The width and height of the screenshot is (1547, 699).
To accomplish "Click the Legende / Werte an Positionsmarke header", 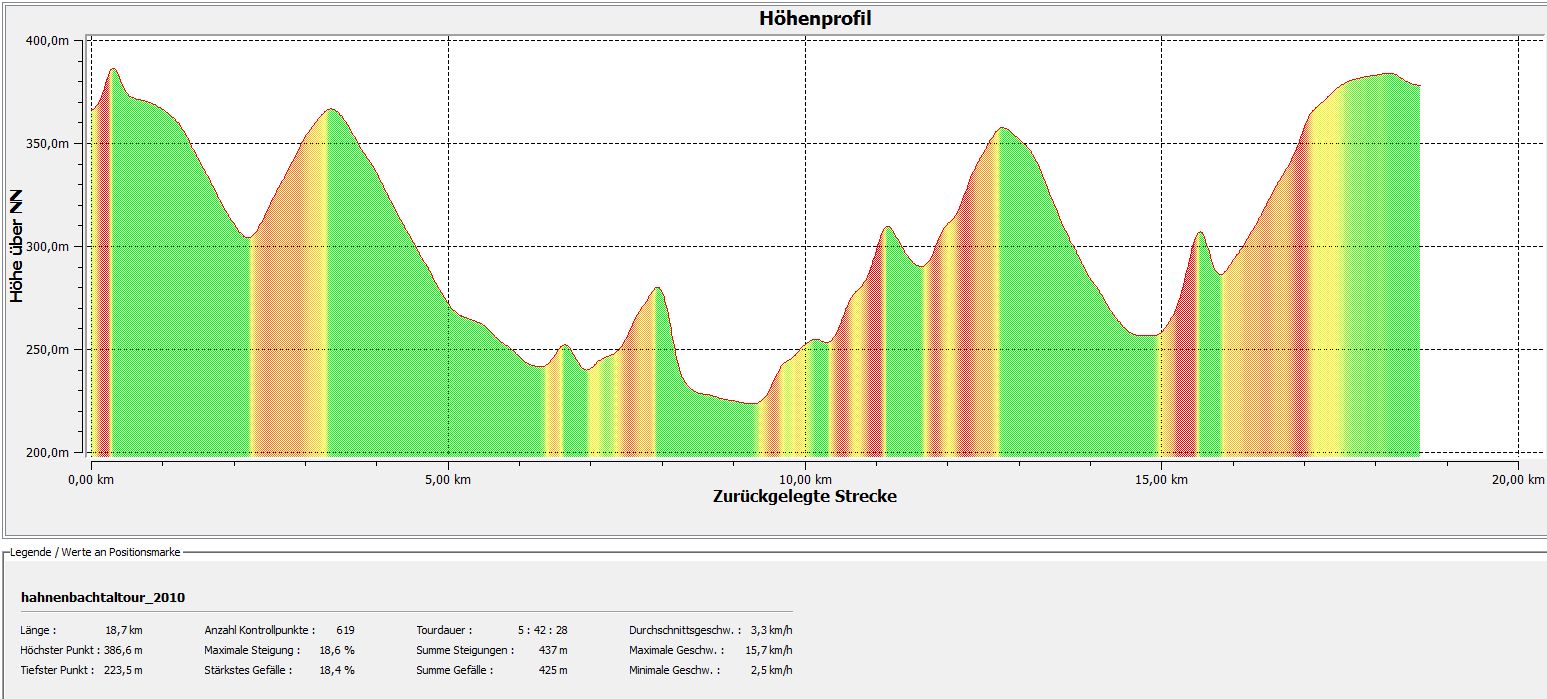I will [x=95, y=552].
